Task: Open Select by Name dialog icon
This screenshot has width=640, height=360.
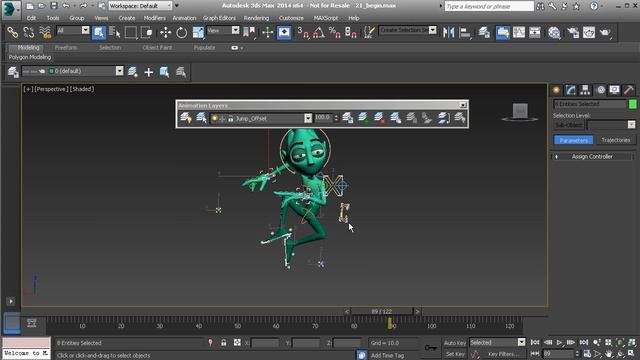Action: pos(115,32)
